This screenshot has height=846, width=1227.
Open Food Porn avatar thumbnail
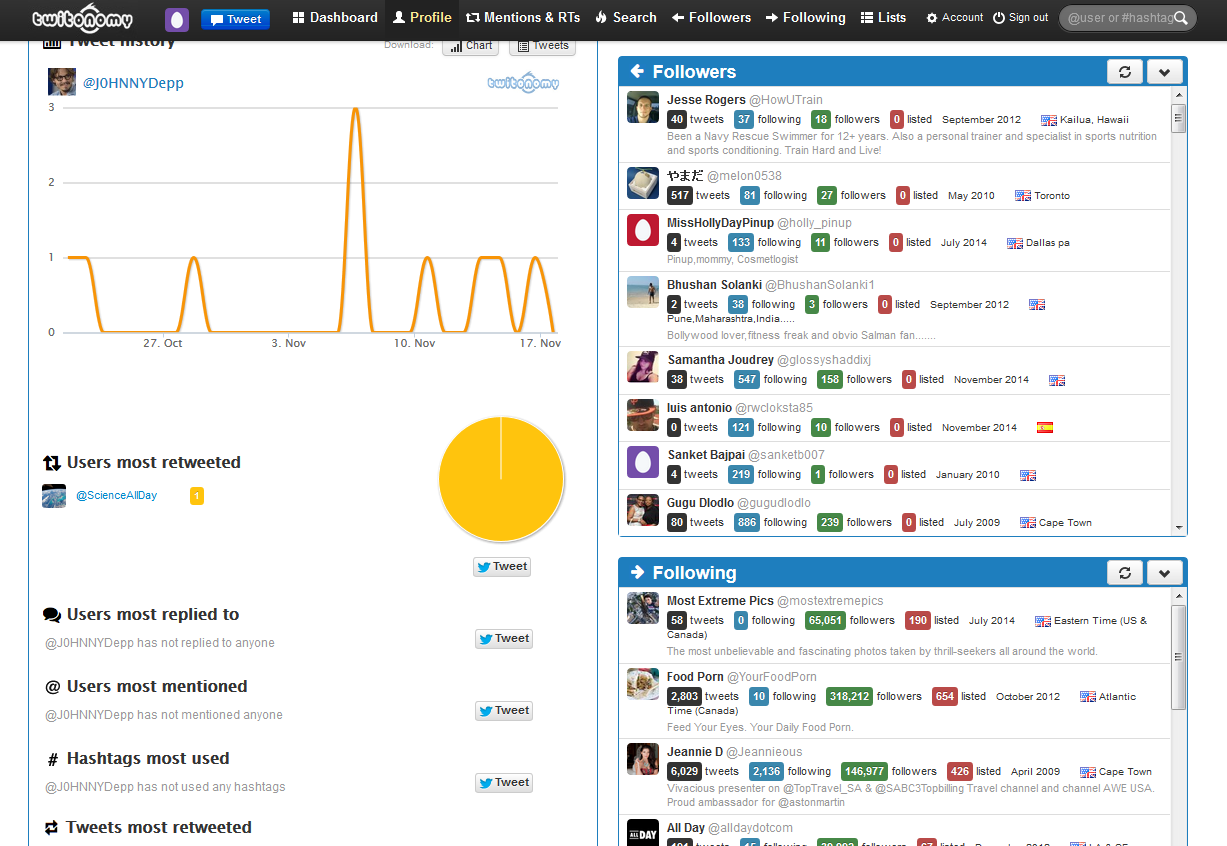(x=643, y=684)
